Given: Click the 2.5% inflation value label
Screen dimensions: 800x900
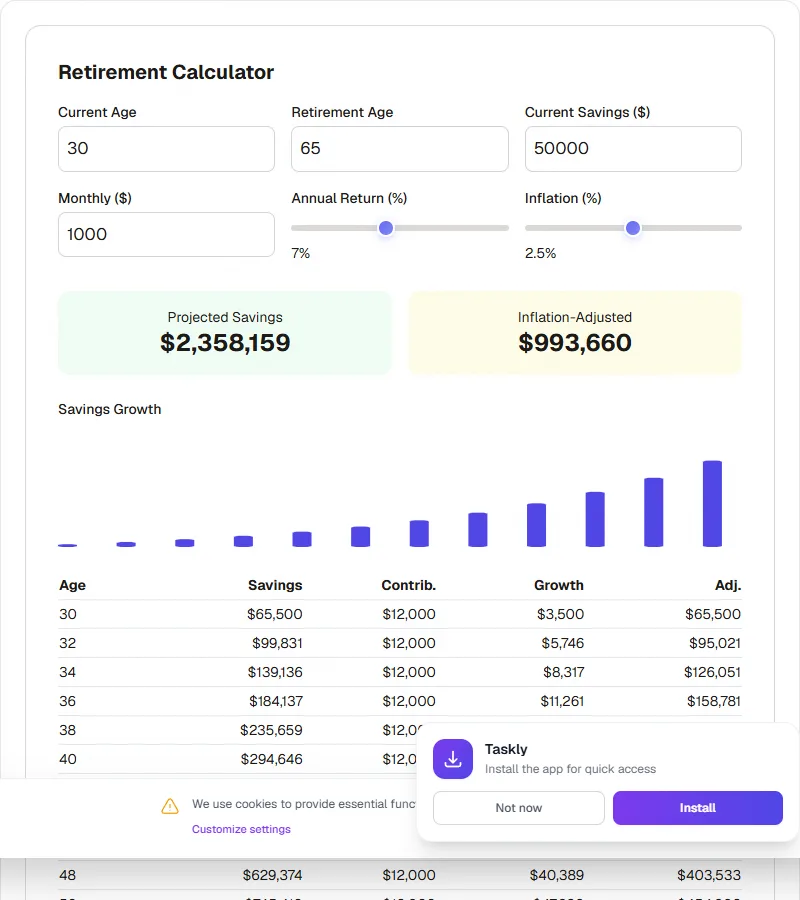Looking at the screenshot, I should click(541, 253).
